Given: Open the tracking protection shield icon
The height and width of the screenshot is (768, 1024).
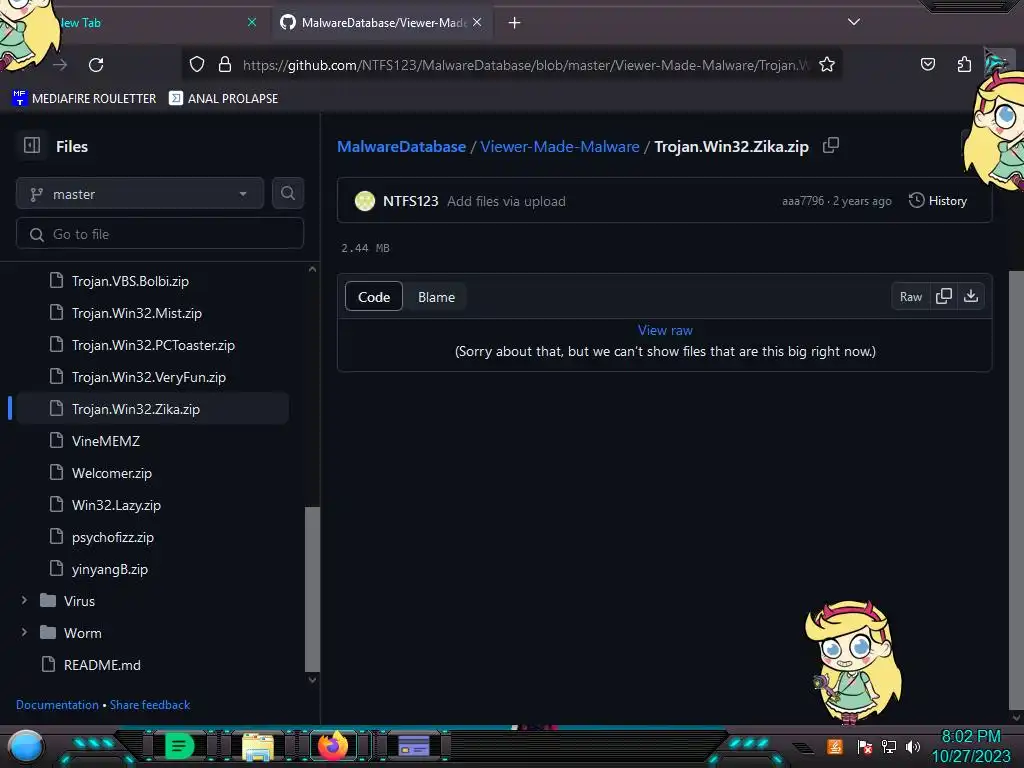Looking at the screenshot, I should 197,65.
